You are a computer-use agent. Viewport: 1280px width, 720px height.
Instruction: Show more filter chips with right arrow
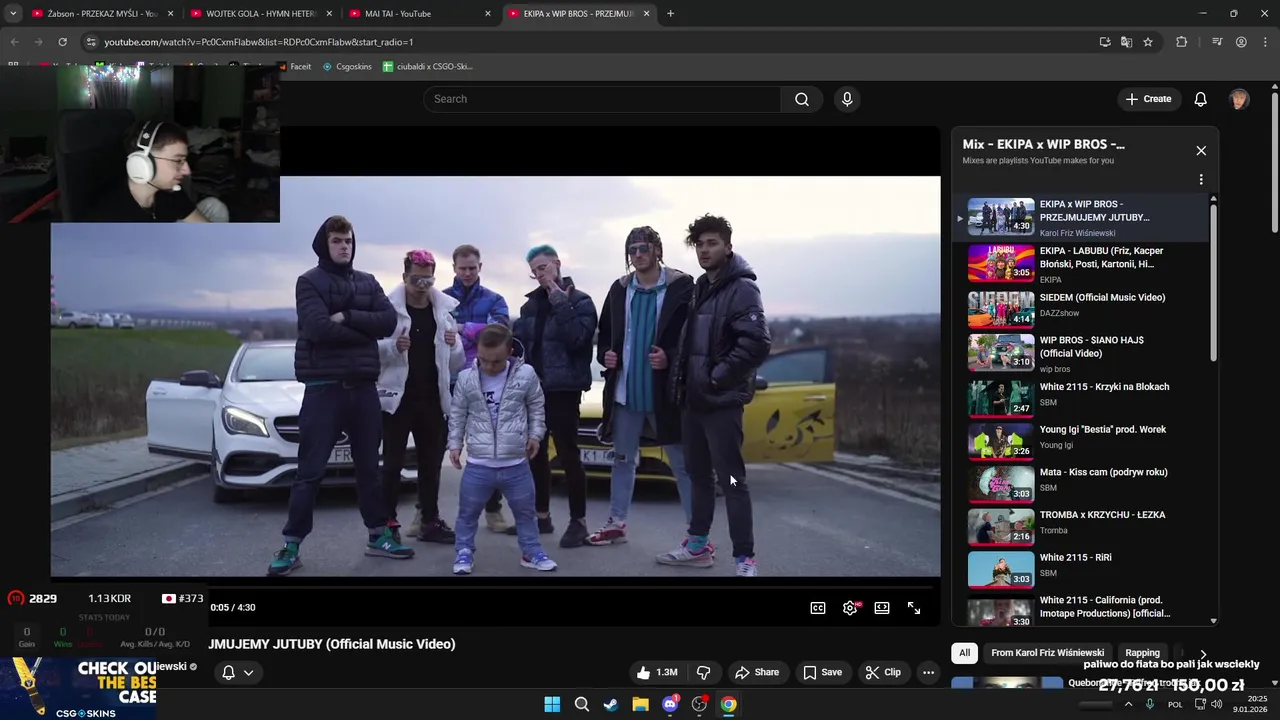(1203, 654)
